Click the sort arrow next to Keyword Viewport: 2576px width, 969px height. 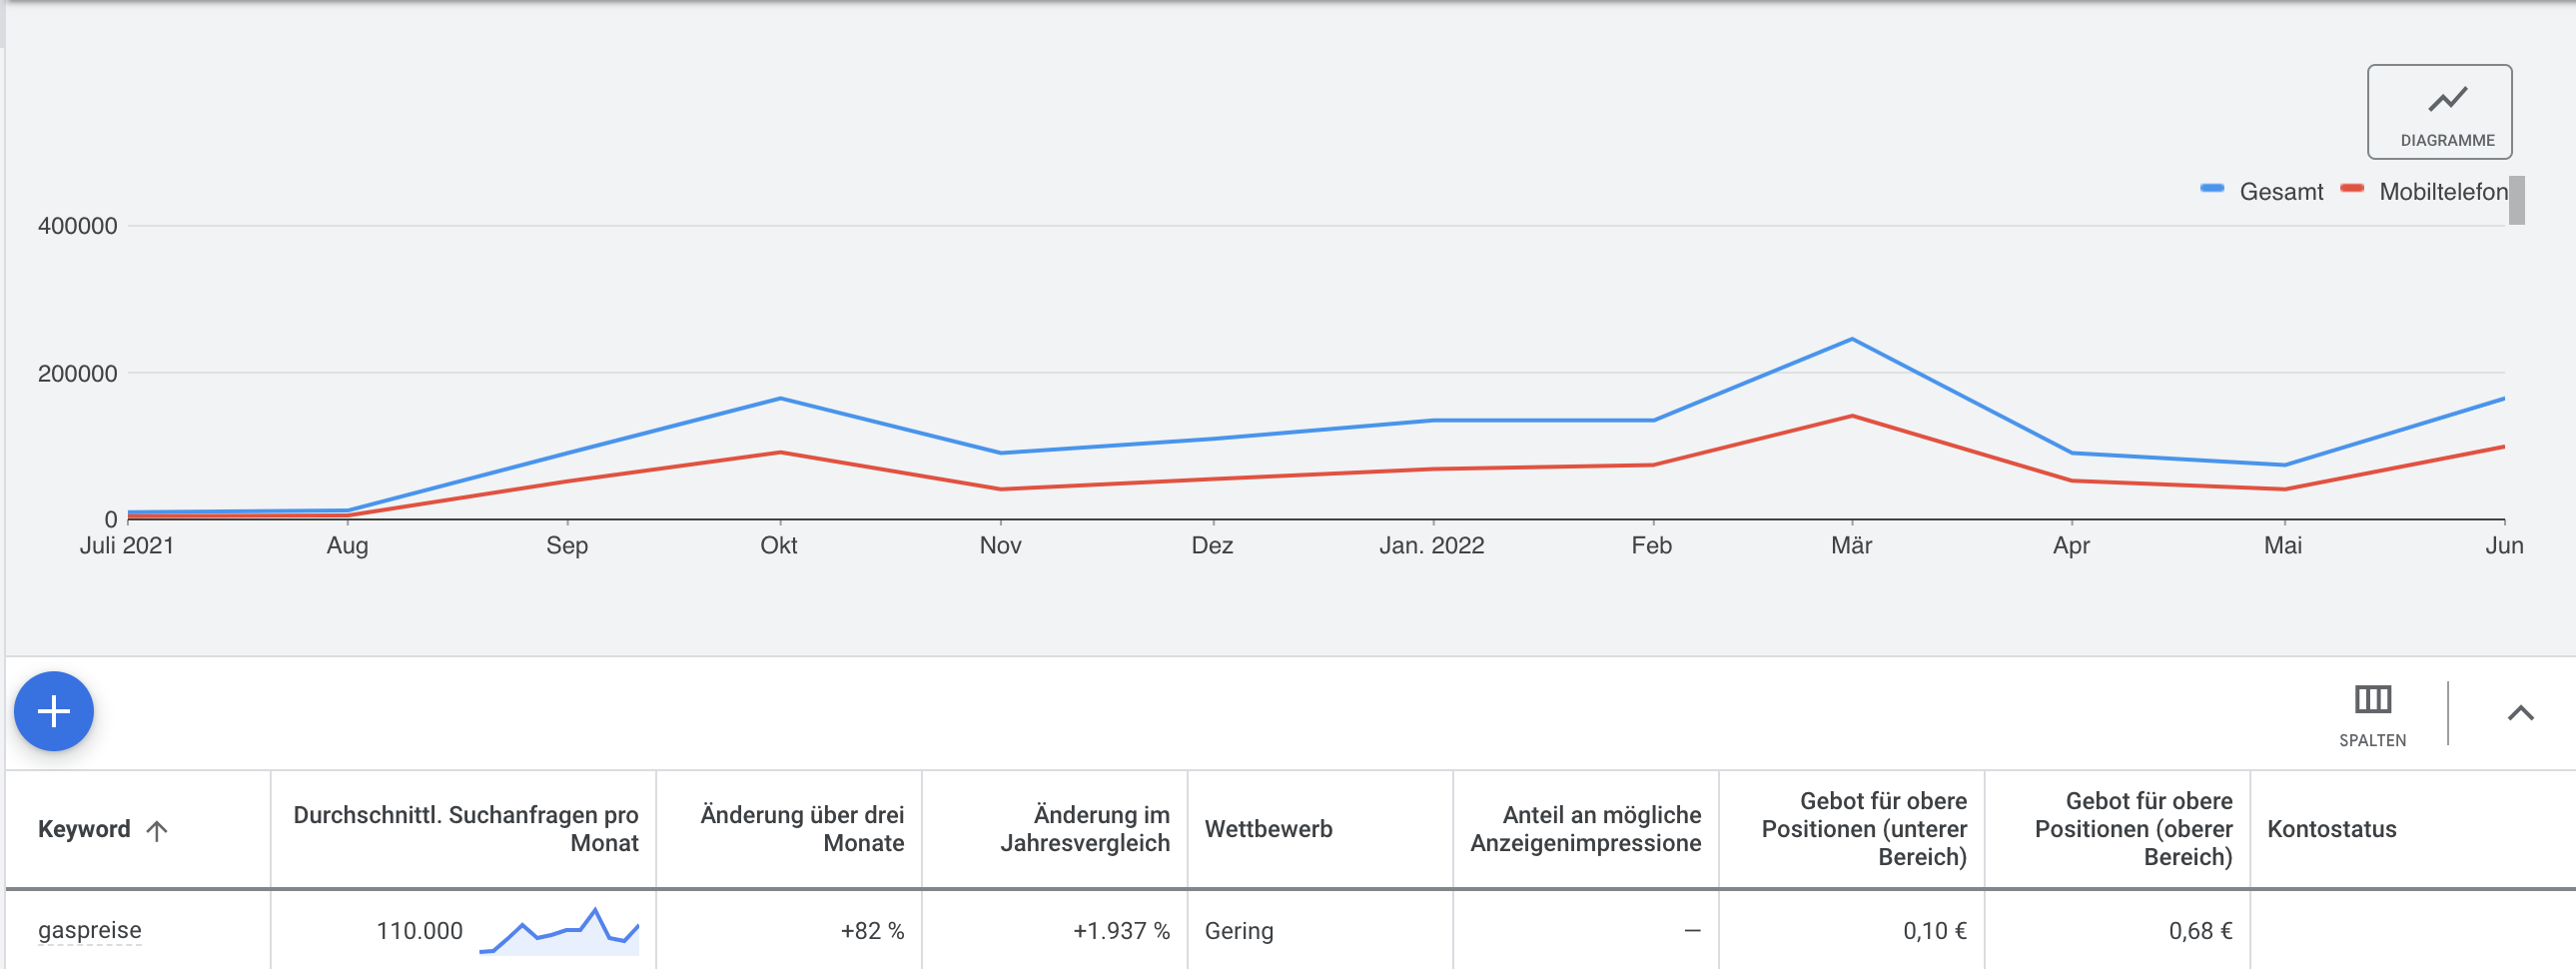click(x=157, y=830)
